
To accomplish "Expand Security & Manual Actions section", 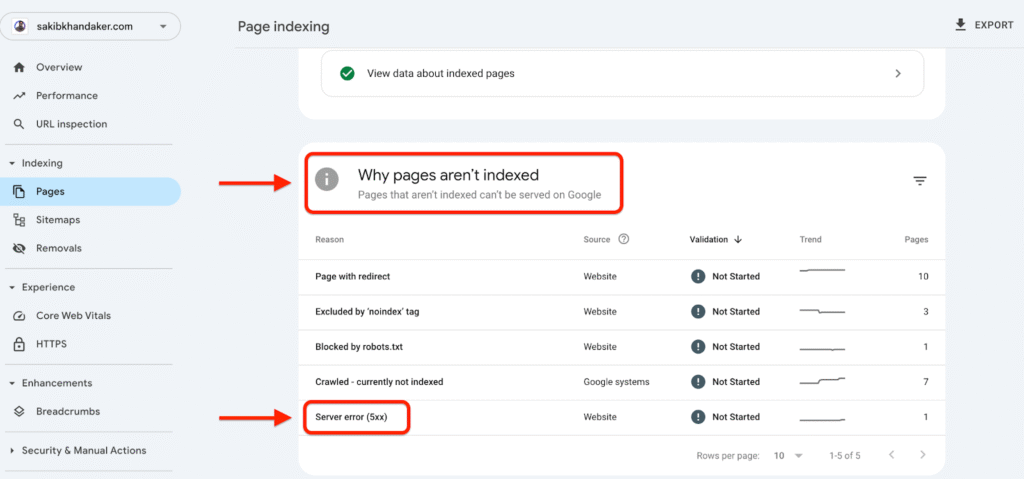I will click(x=12, y=451).
